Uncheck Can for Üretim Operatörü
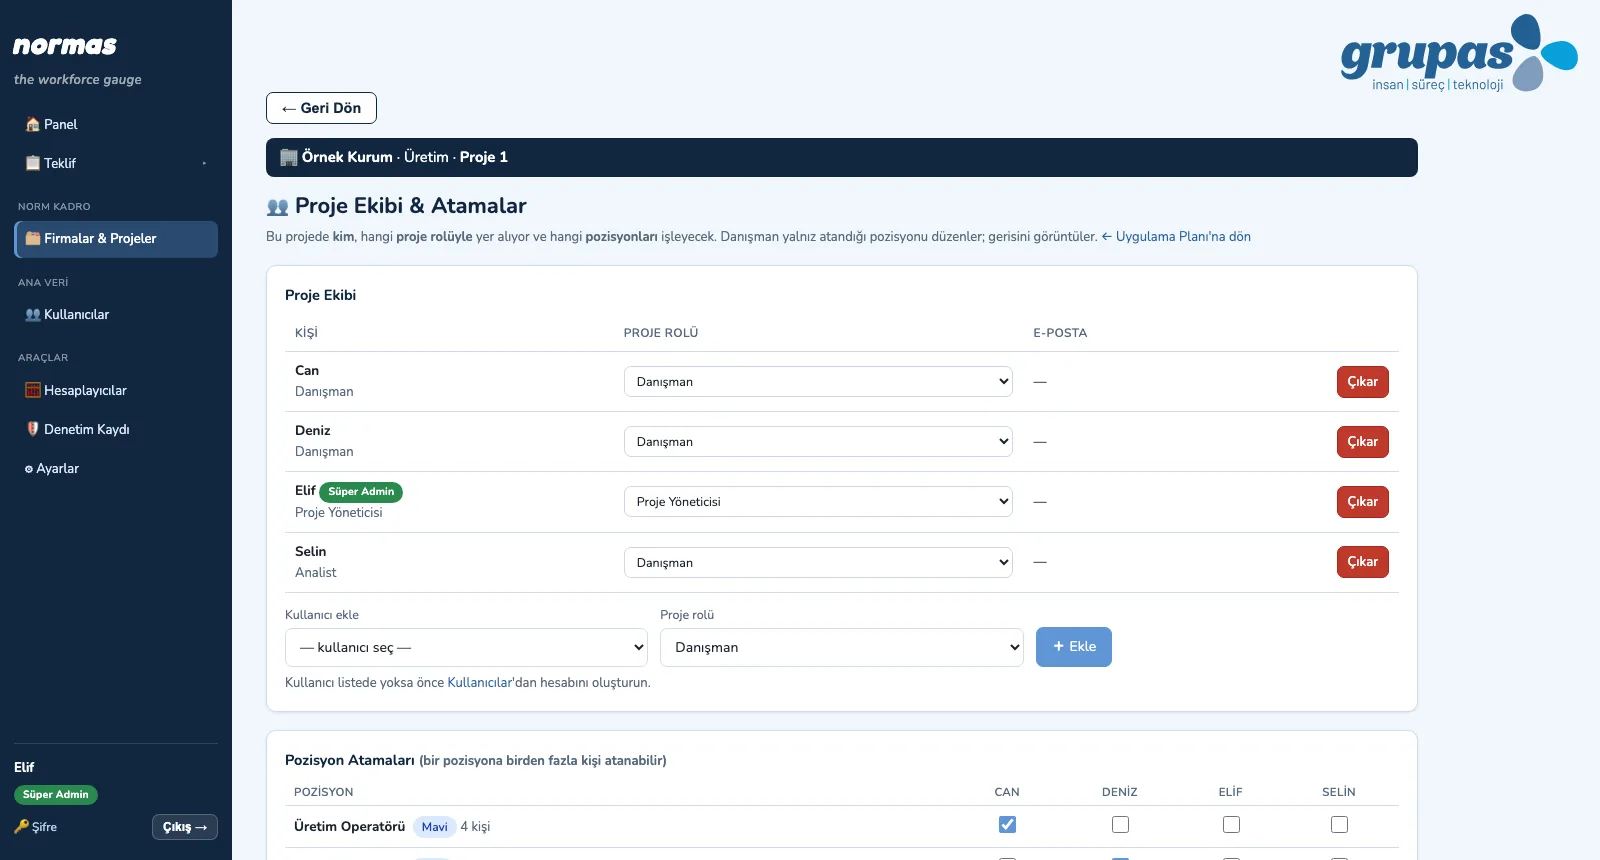This screenshot has height=860, width=1600. pos(1007,825)
